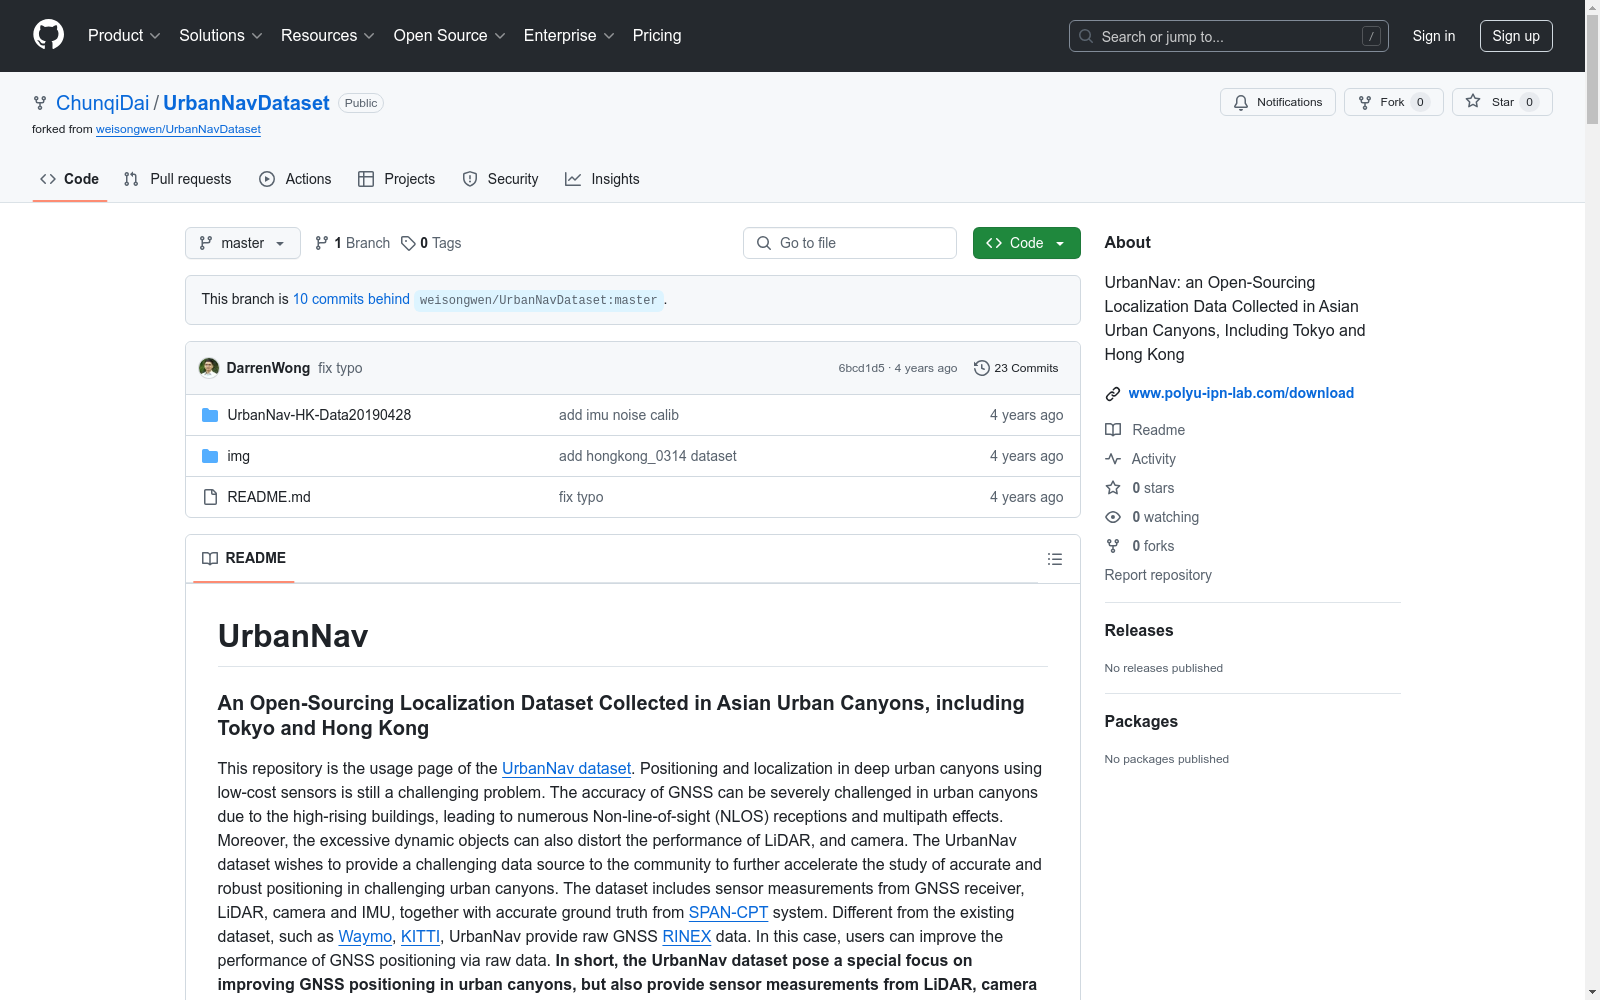Click DarrenWong's avatar image
The image size is (1600, 1000).
209,368
